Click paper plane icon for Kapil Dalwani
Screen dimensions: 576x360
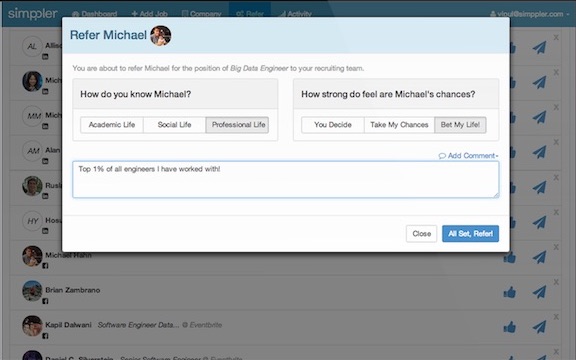539,327
